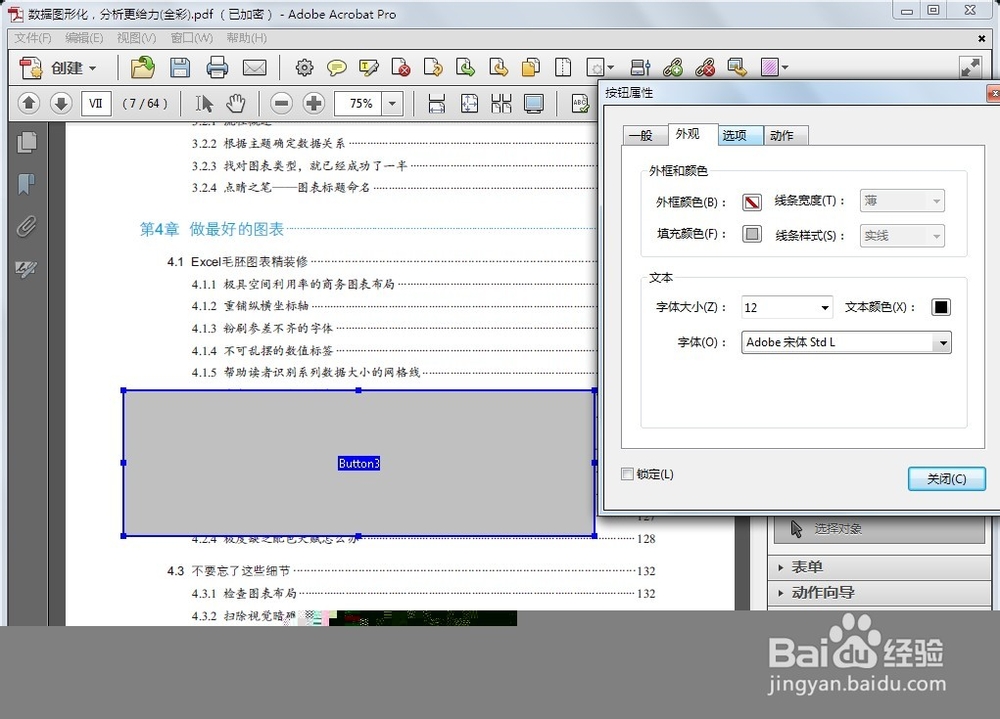Click the extract page orange arrow icon

tap(498, 67)
